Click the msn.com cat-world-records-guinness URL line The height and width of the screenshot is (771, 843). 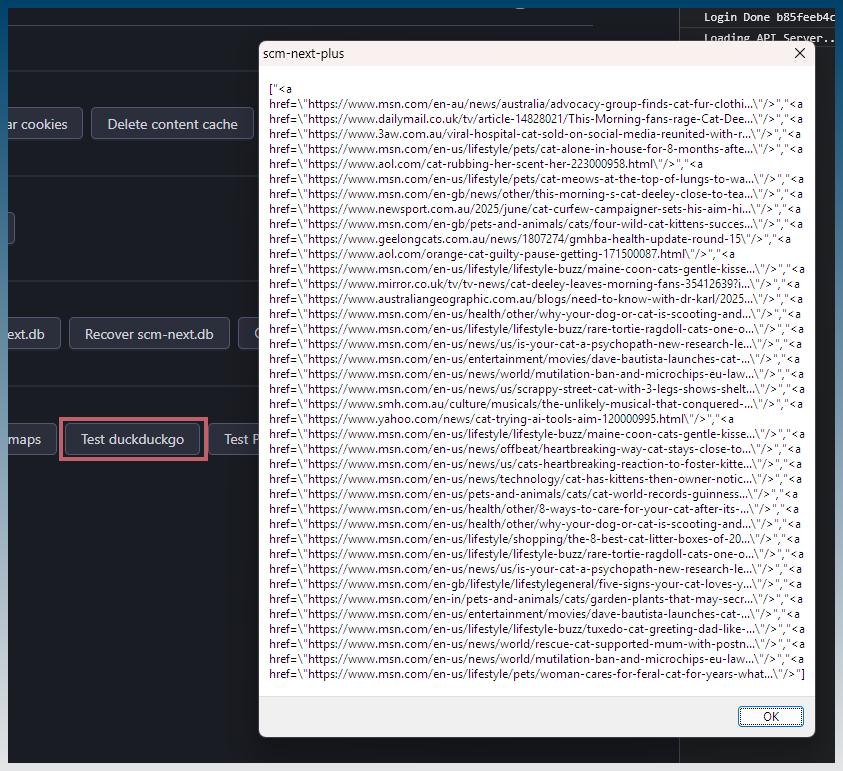[x=533, y=494]
